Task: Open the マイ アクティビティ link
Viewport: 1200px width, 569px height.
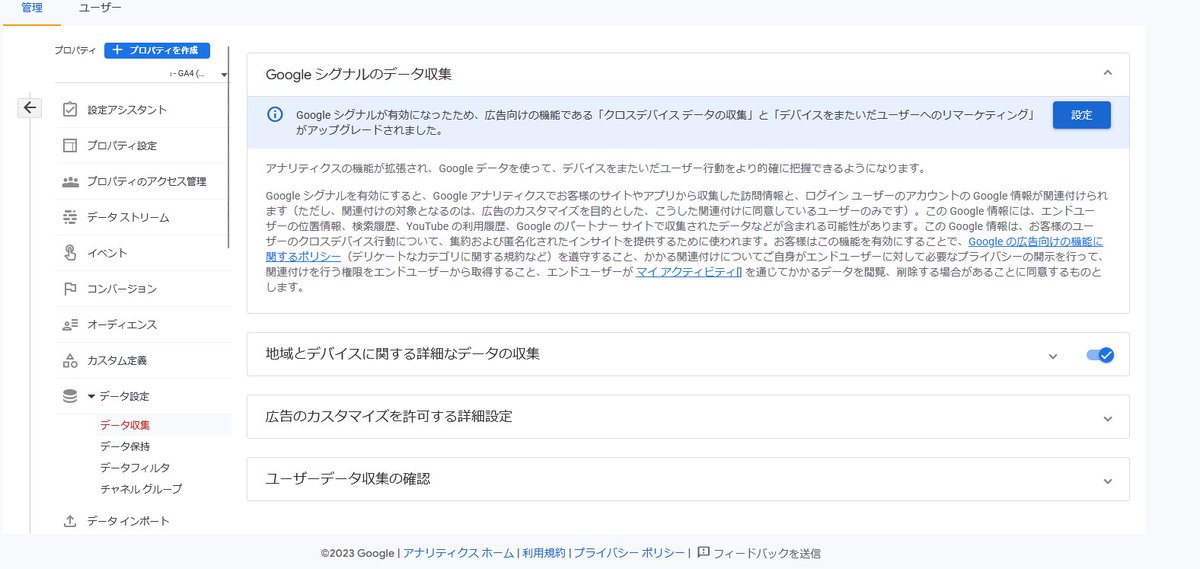Action: [688, 270]
